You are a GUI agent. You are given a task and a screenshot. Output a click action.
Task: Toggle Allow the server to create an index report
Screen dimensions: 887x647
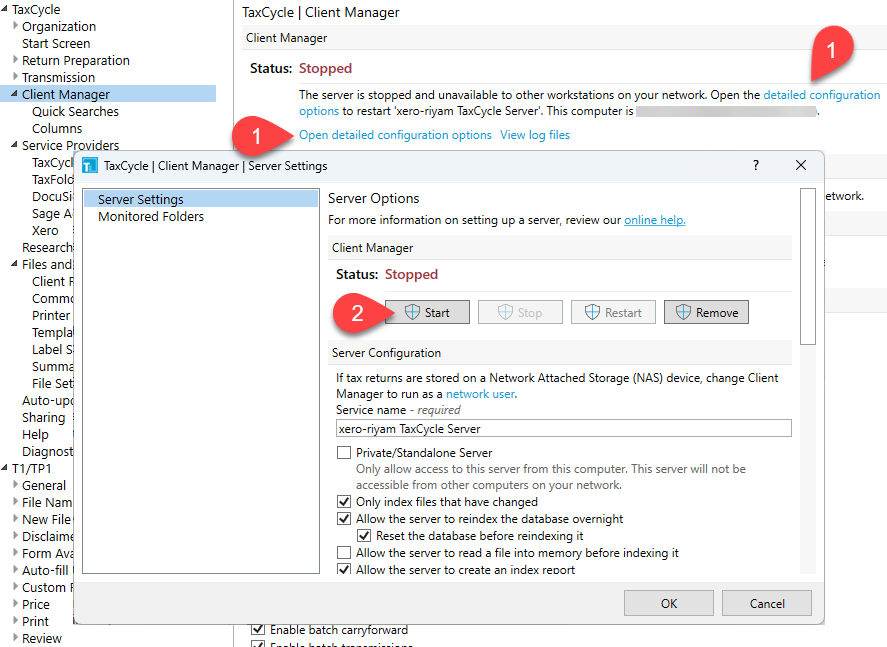coord(344,569)
